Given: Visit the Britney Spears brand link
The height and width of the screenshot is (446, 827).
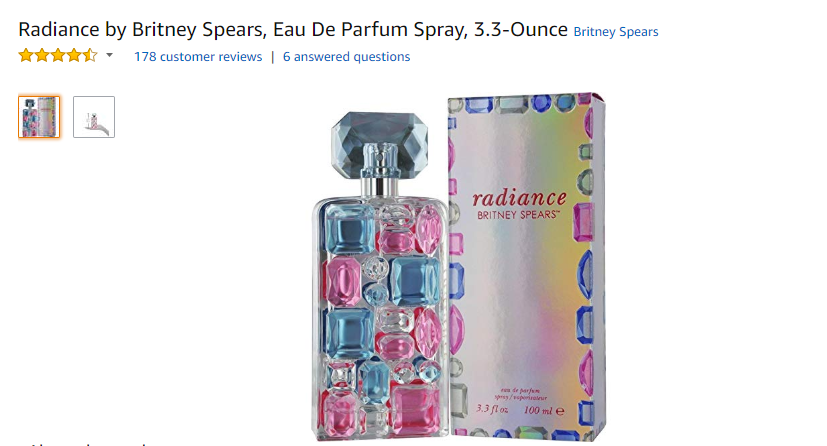Looking at the screenshot, I should tap(616, 32).
